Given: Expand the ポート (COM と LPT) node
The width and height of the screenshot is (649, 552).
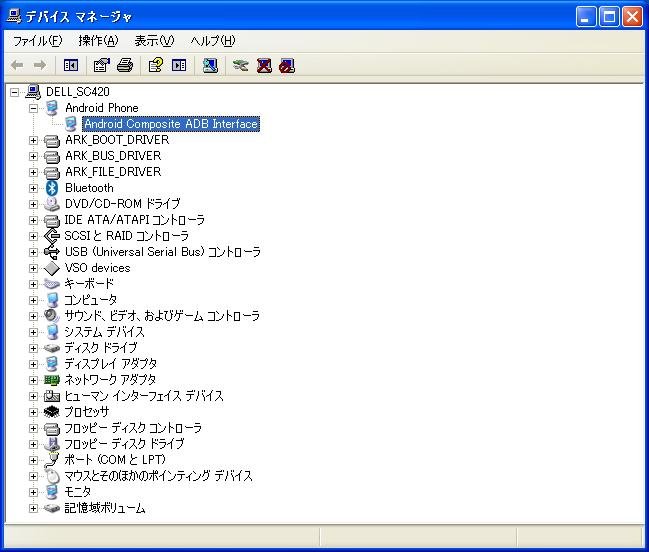Looking at the screenshot, I should 33,460.
